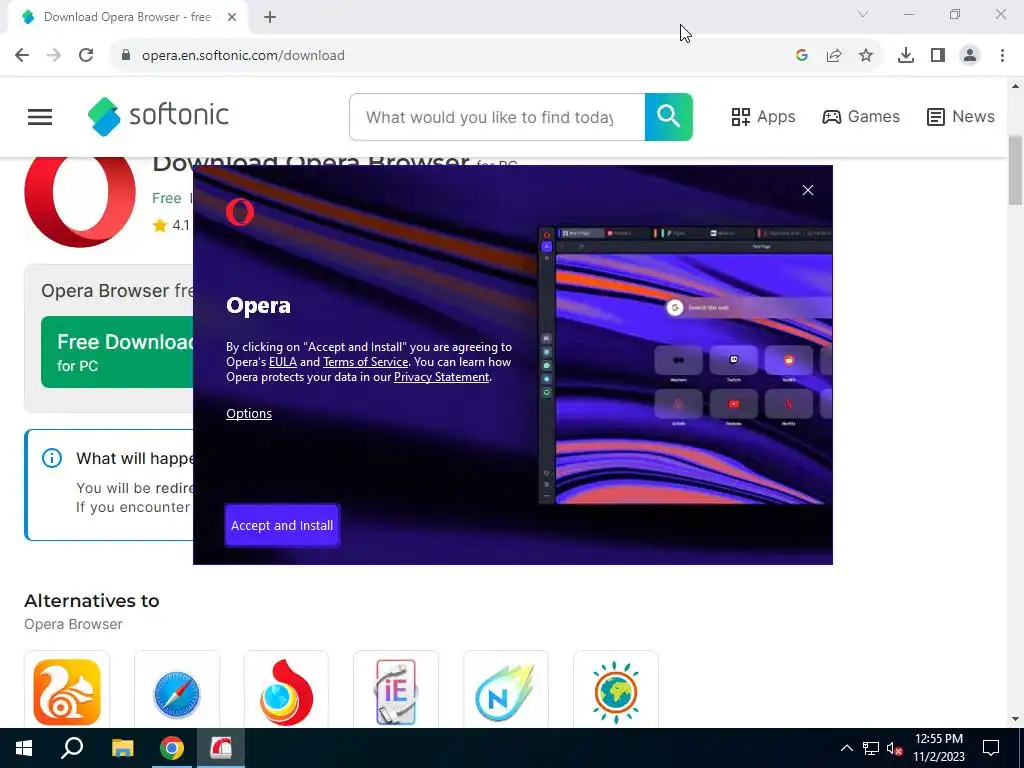Open Windows notification center
Screen dimensions: 1024x768
(x=991, y=748)
